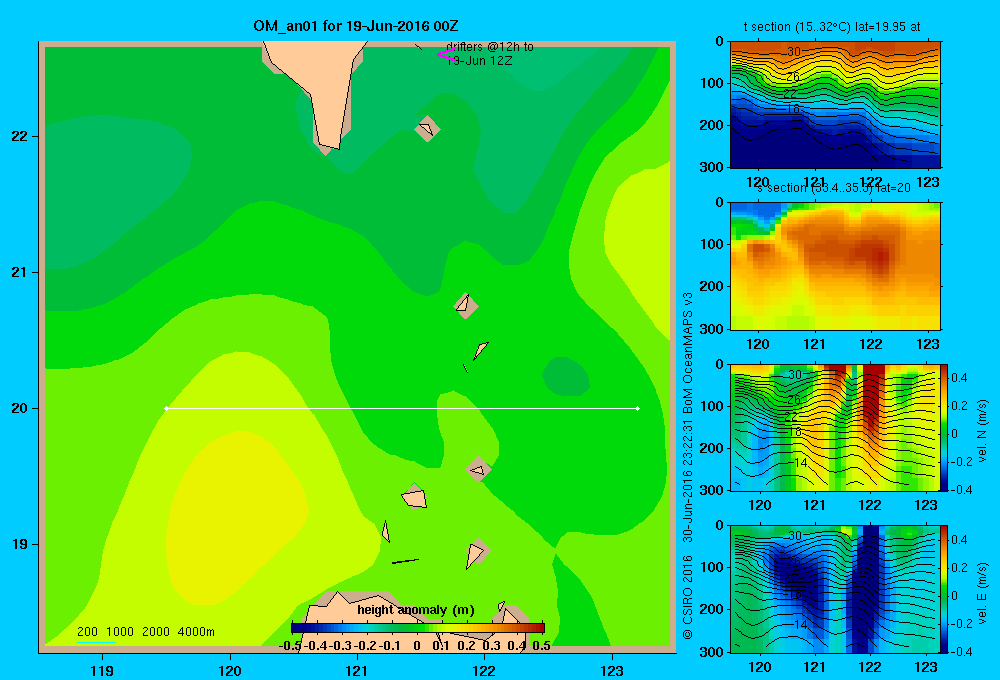Click latitude label 22 on main map

20,136
